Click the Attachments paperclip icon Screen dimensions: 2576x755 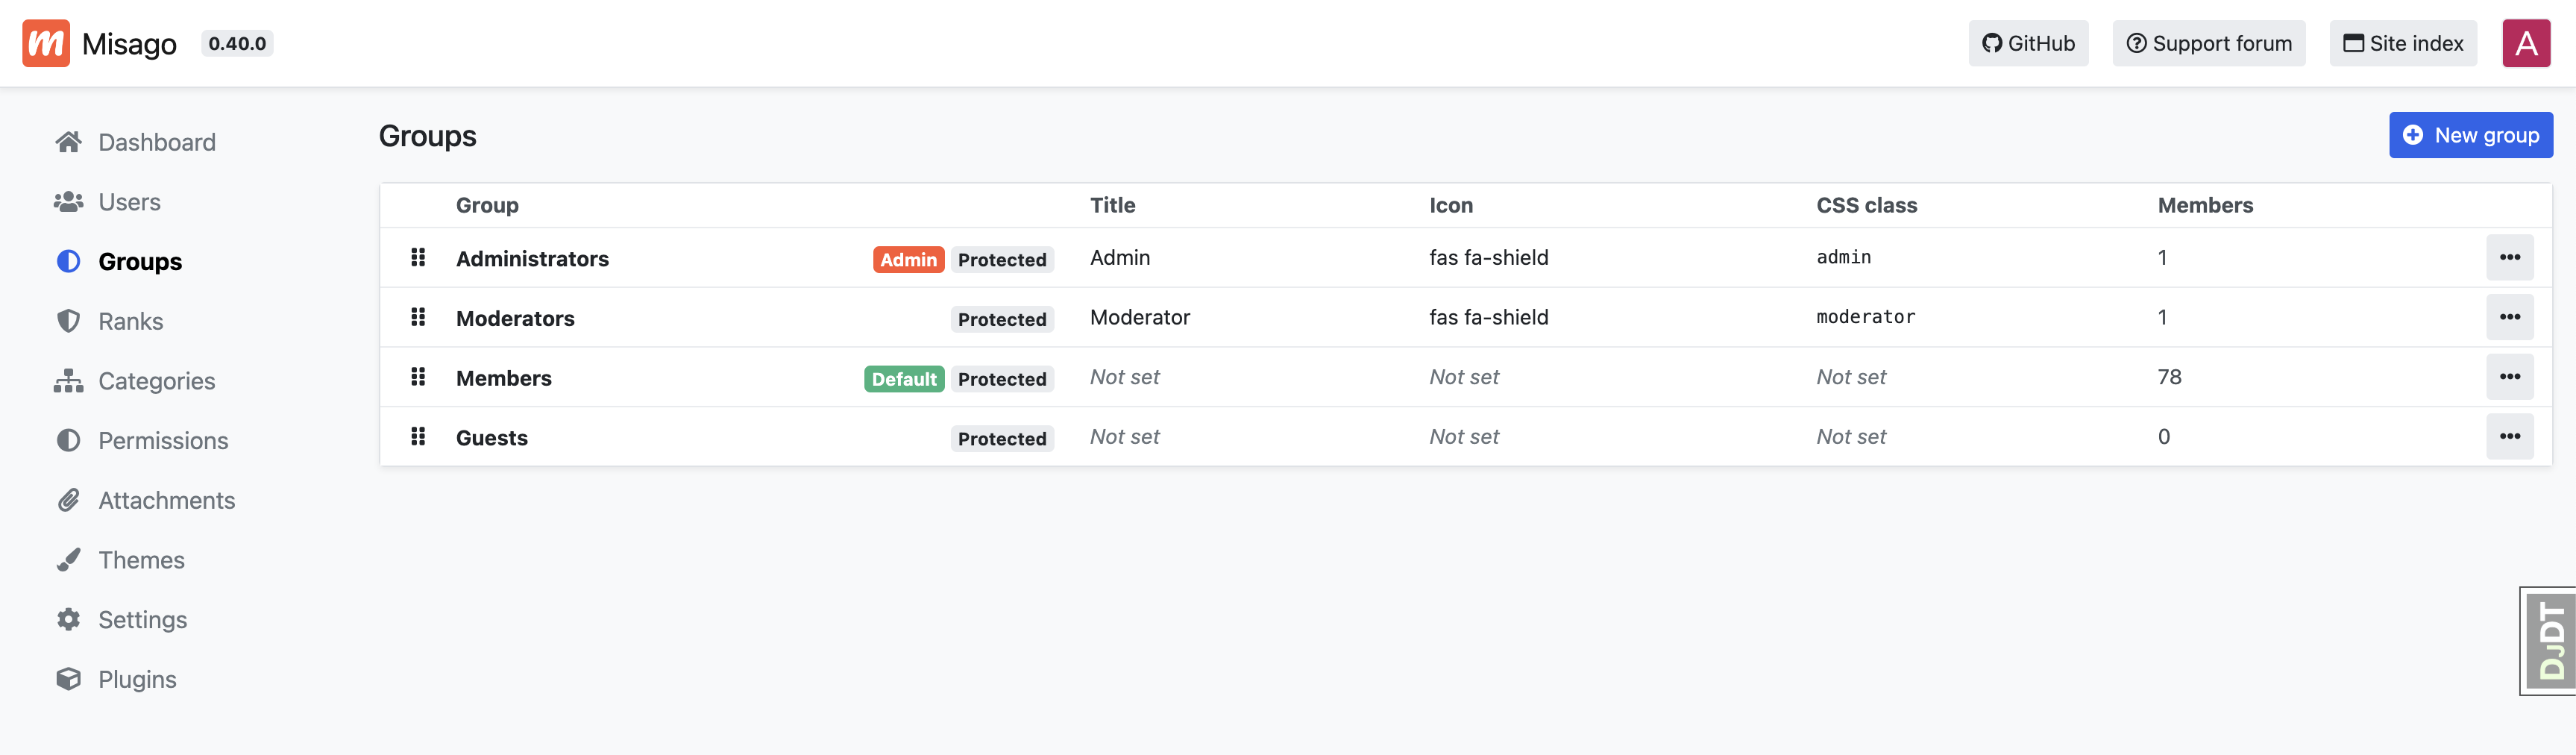(x=68, y=500)
